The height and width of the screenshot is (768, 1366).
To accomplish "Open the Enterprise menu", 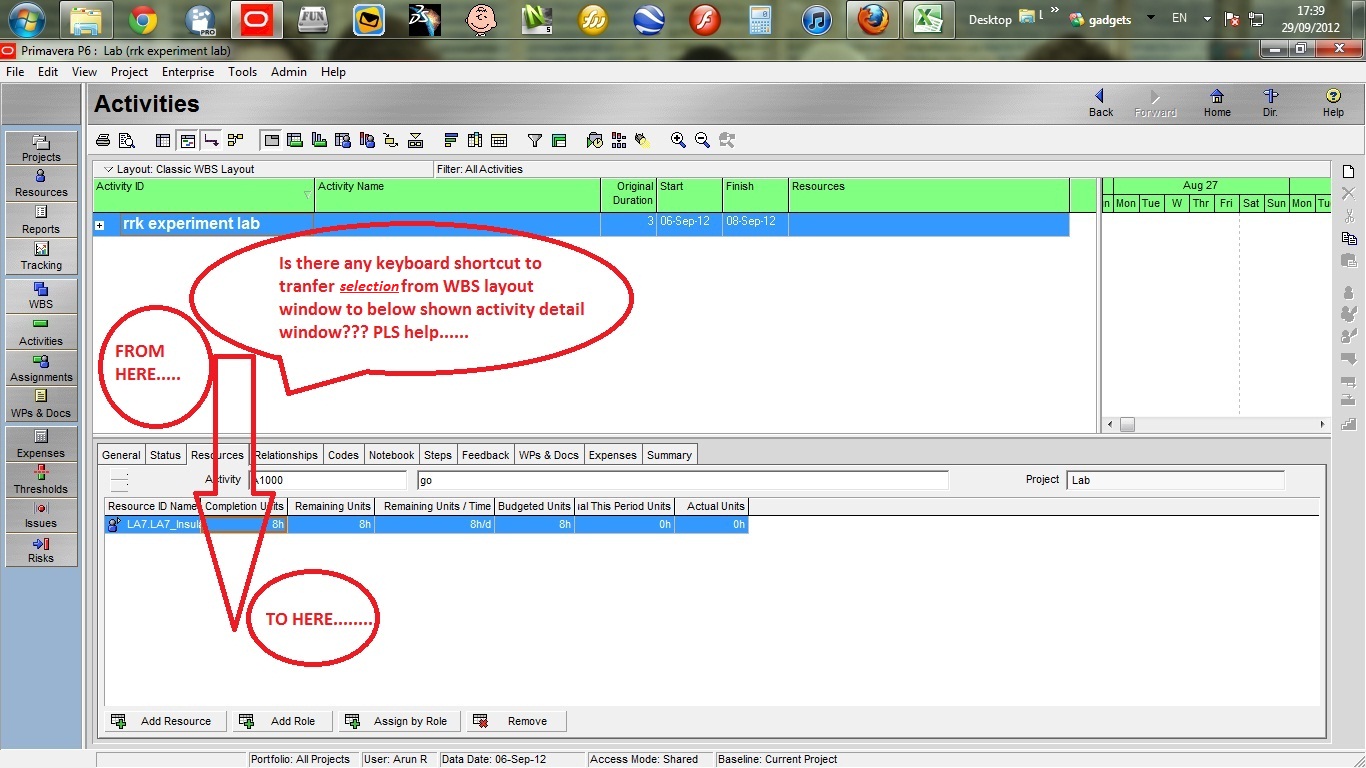I will coord(188,72).
